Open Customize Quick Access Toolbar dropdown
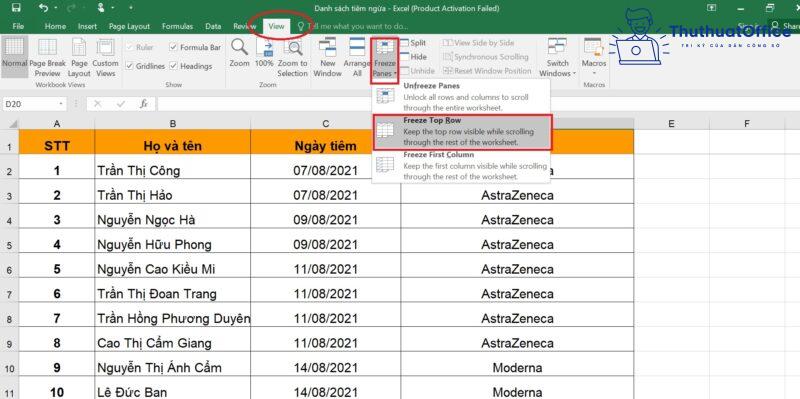Screen dimensions: 800x399 [x=131, y=8]
